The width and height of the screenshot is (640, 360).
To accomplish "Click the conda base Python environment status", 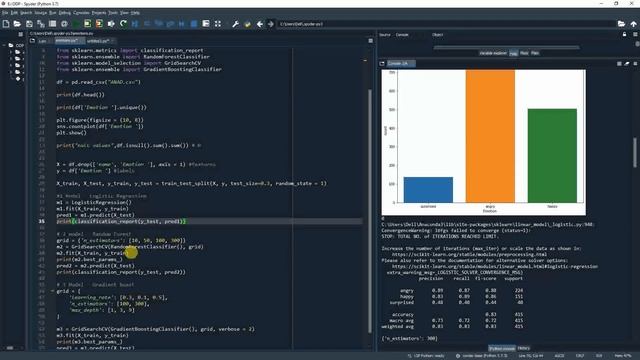I will [483, 356].
